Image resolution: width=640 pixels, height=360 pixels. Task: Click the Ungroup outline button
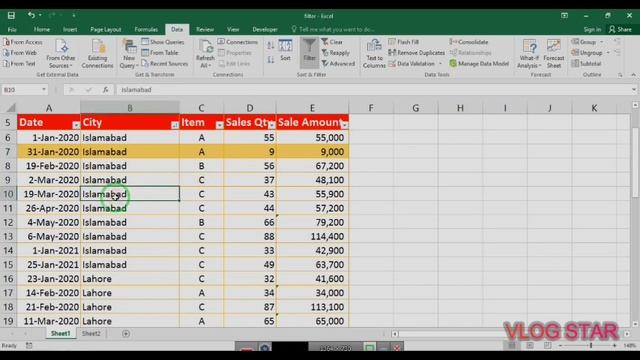pyautogui.click(x=587, y=53)
